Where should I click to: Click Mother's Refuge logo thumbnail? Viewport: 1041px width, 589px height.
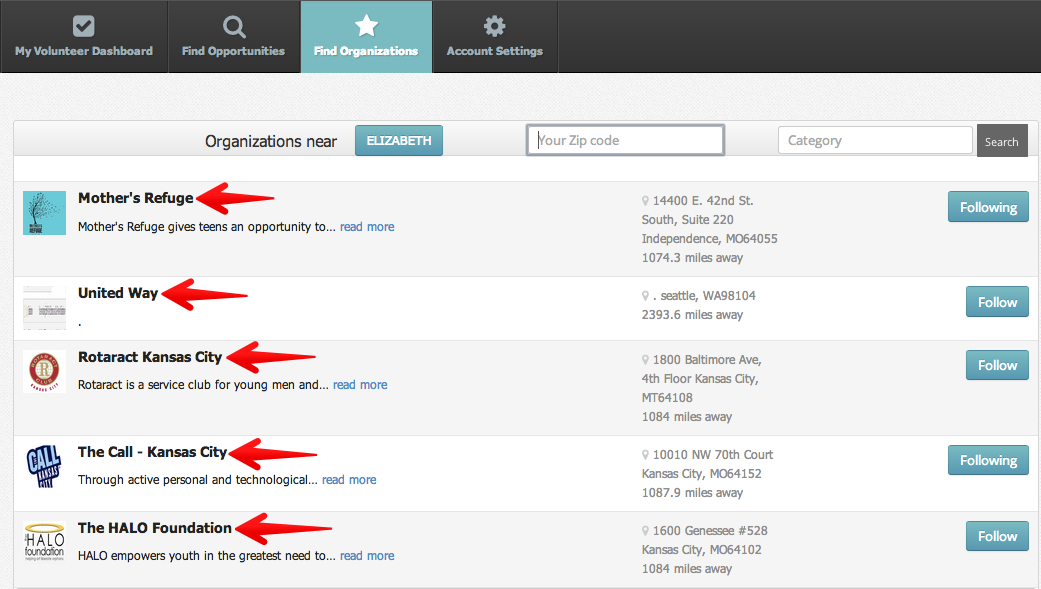pos(44,213)
